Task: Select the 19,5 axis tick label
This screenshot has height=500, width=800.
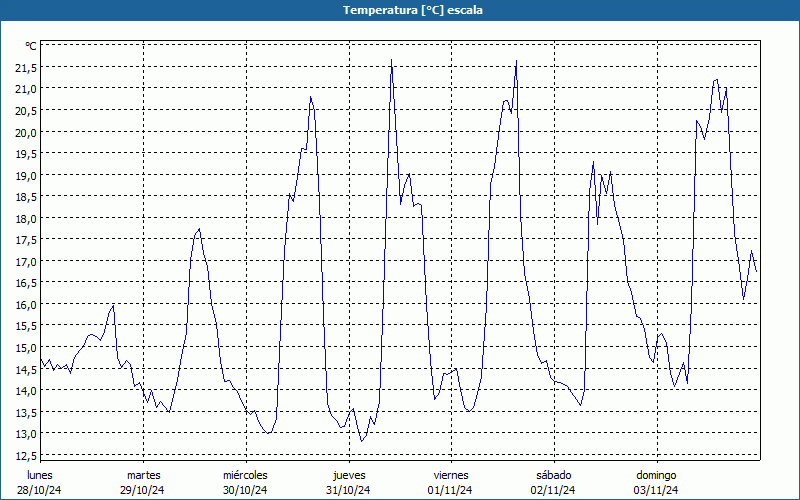Action: (x=26, y=154)
